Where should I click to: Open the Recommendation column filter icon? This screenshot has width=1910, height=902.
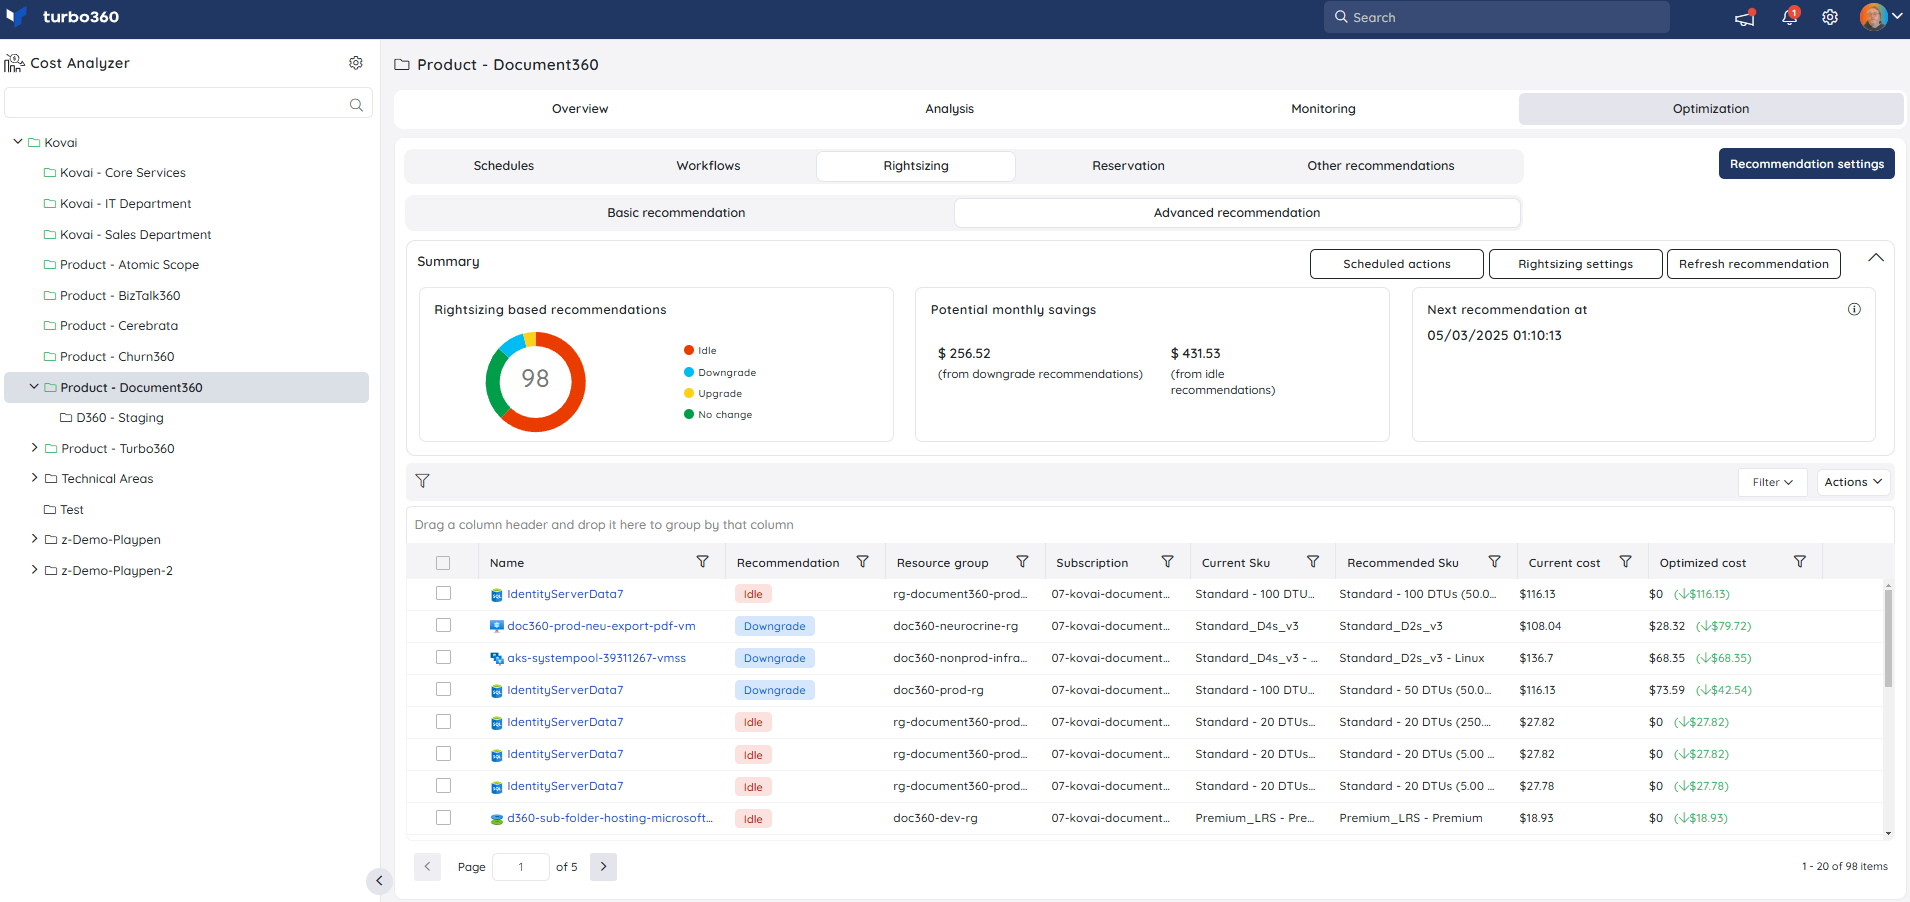point(863,562)
